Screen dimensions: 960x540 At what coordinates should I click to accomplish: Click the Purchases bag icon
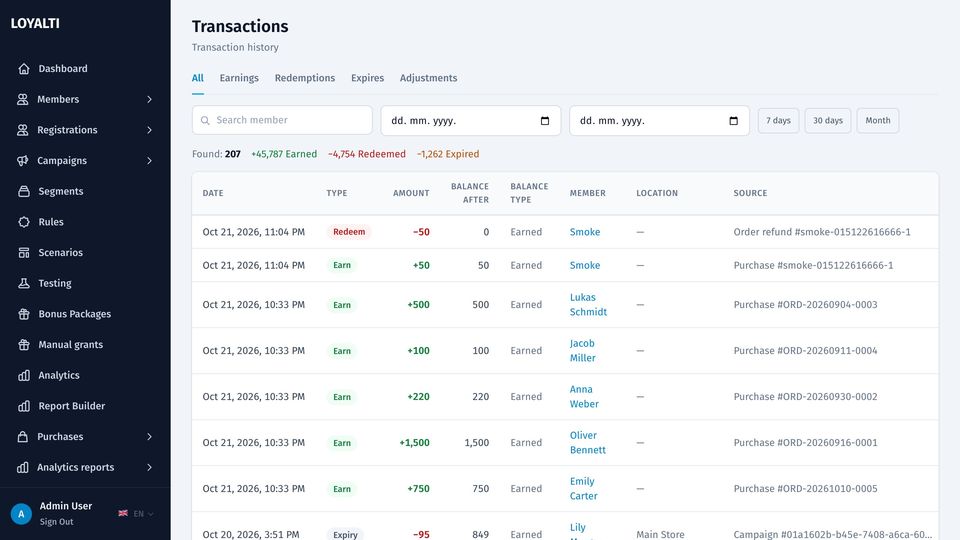(23, 437)
